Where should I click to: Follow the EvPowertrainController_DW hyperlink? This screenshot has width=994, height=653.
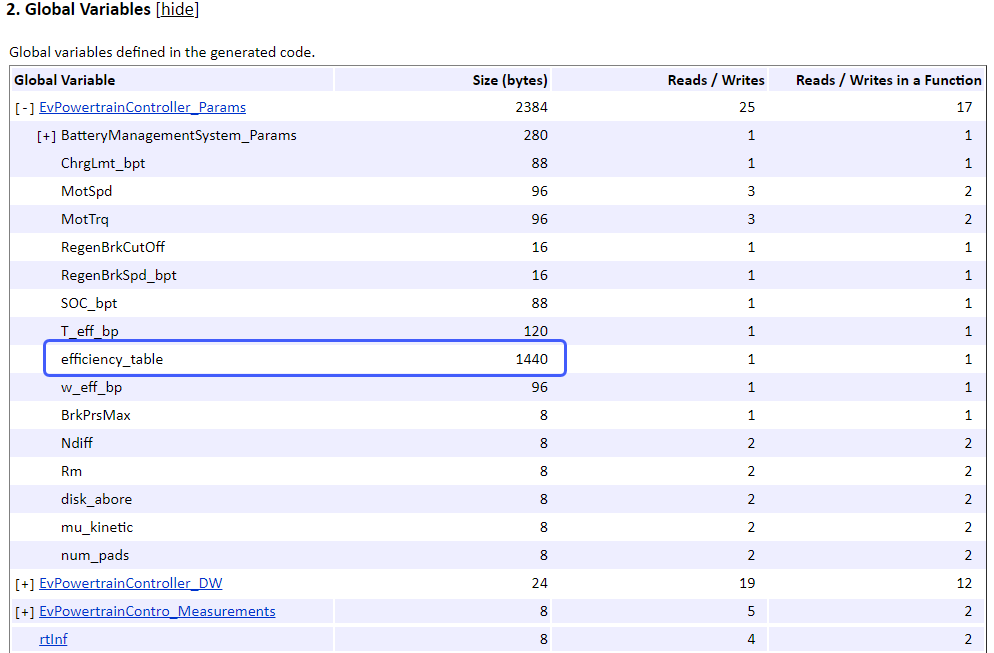click(130, 583)
